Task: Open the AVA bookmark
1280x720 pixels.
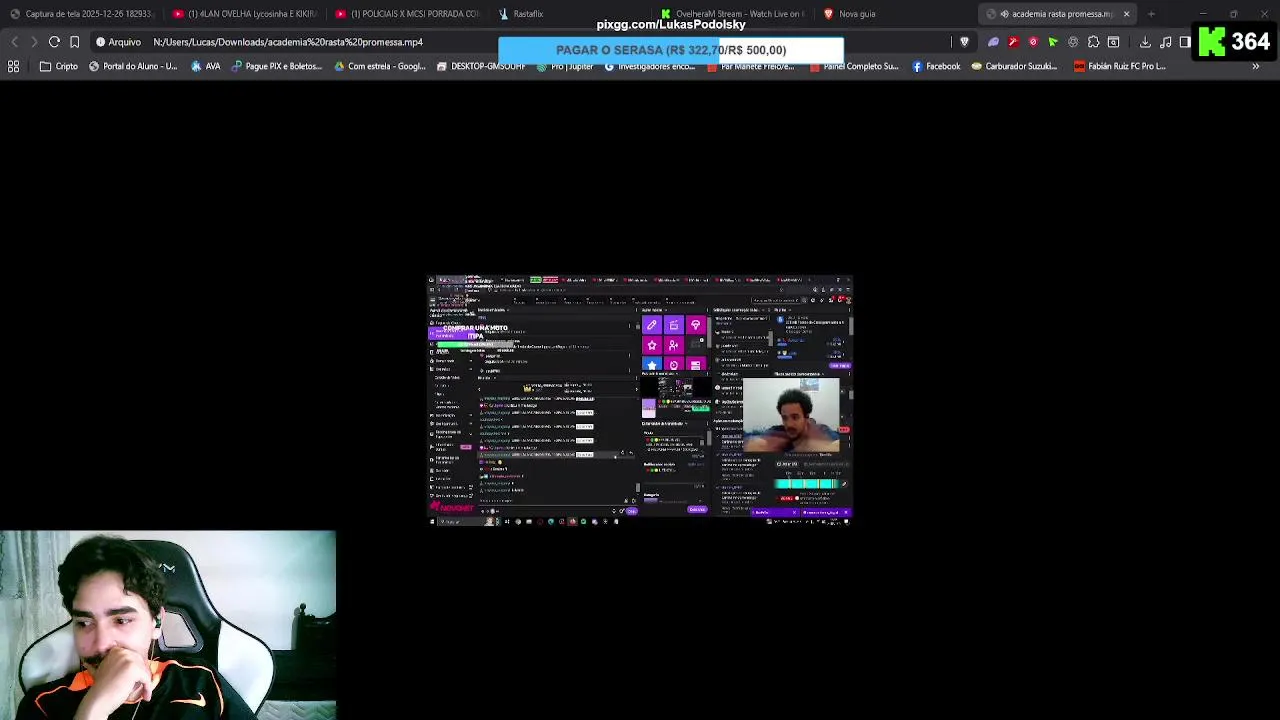Action: click(x=205, y=66)
